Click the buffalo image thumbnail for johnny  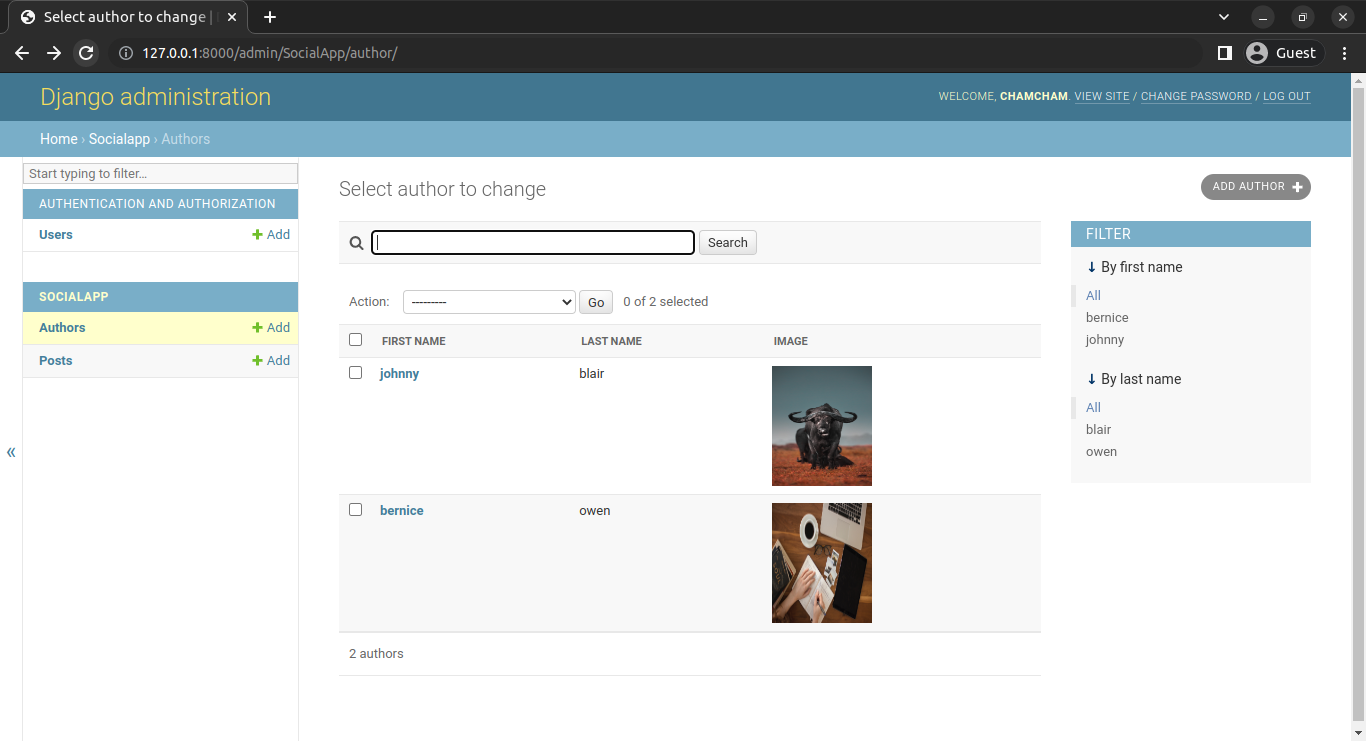click(x=821, y=426)
